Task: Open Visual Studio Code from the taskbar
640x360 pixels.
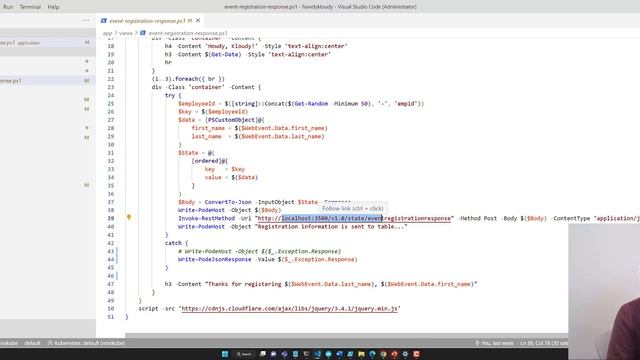Action: [317, 354]
